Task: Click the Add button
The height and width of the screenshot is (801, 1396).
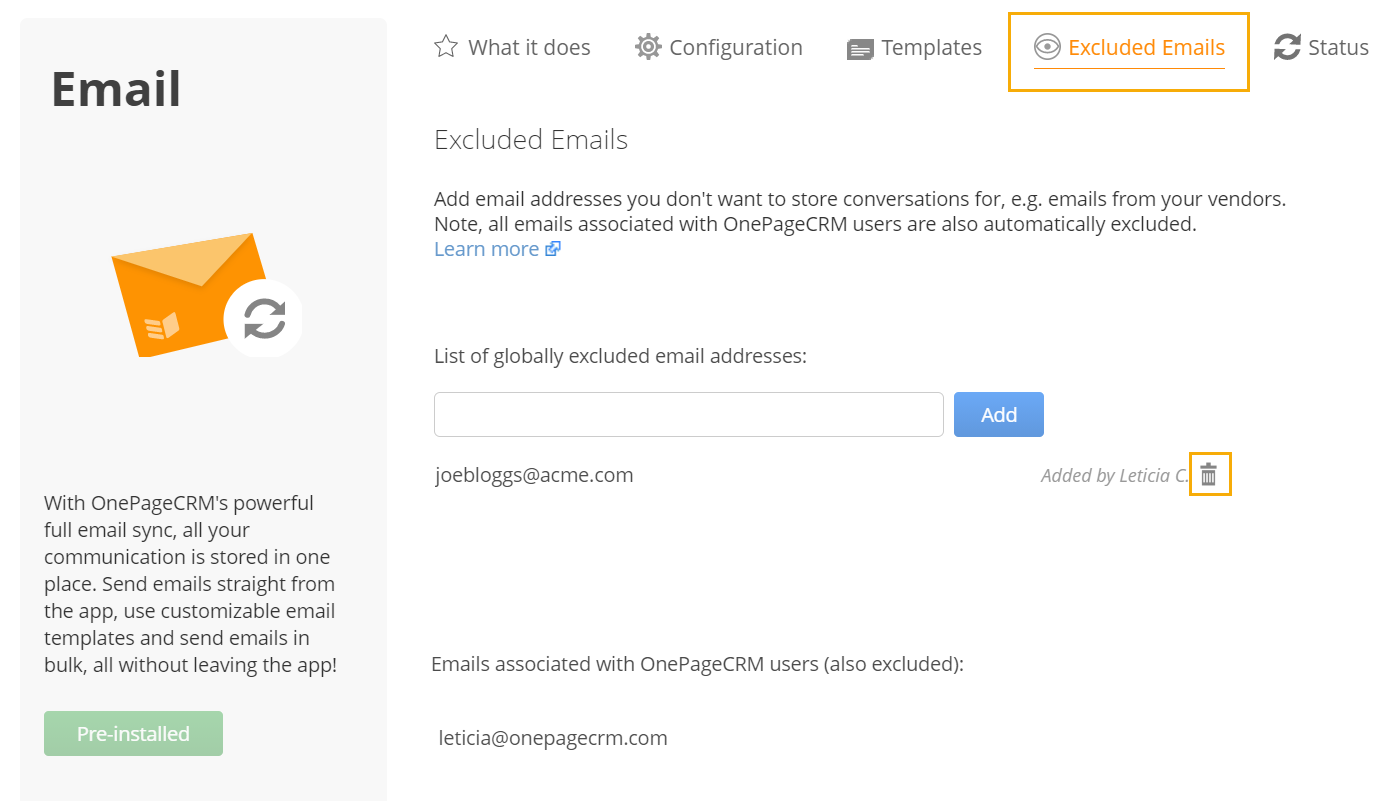Action: pos(999,414)
